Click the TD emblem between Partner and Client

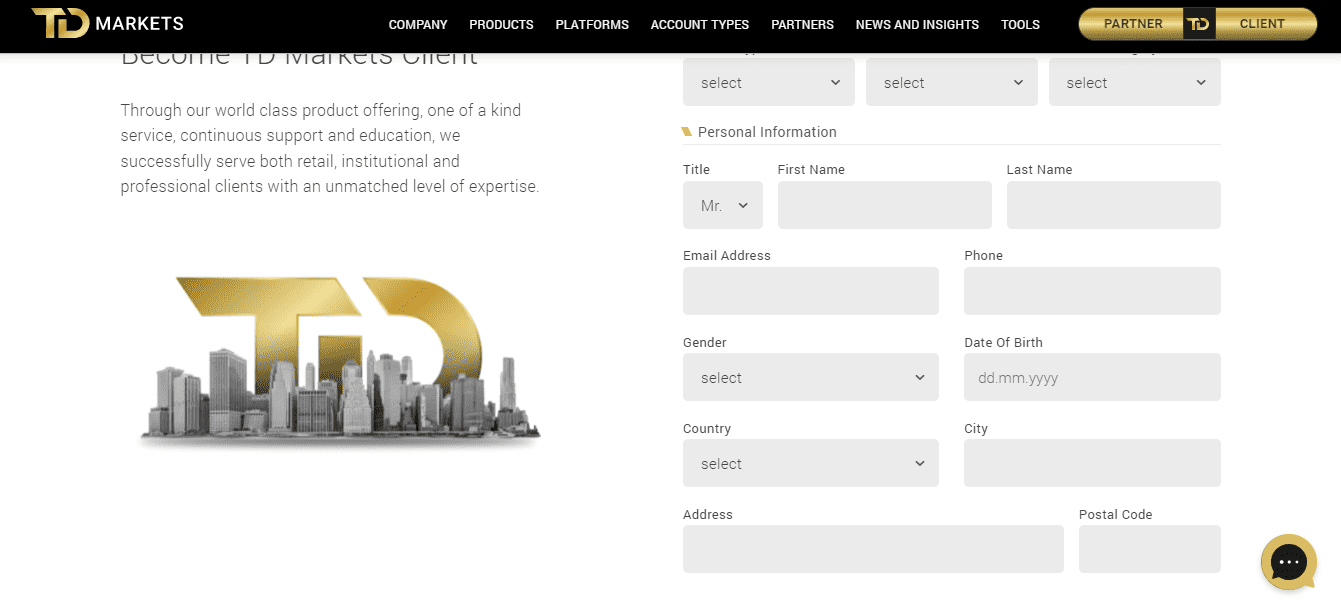point(1198,24)
